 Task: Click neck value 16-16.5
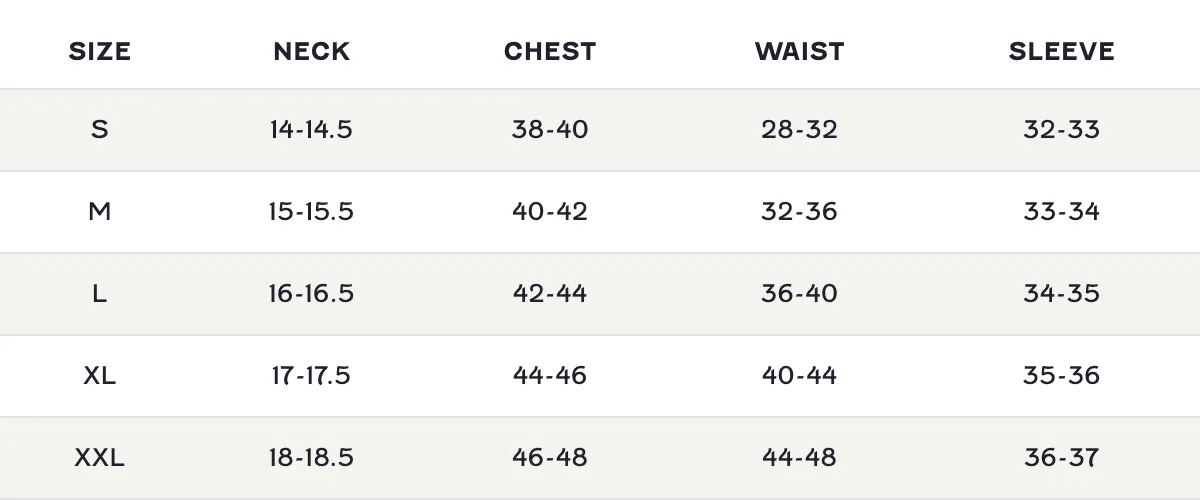[311, 293]
